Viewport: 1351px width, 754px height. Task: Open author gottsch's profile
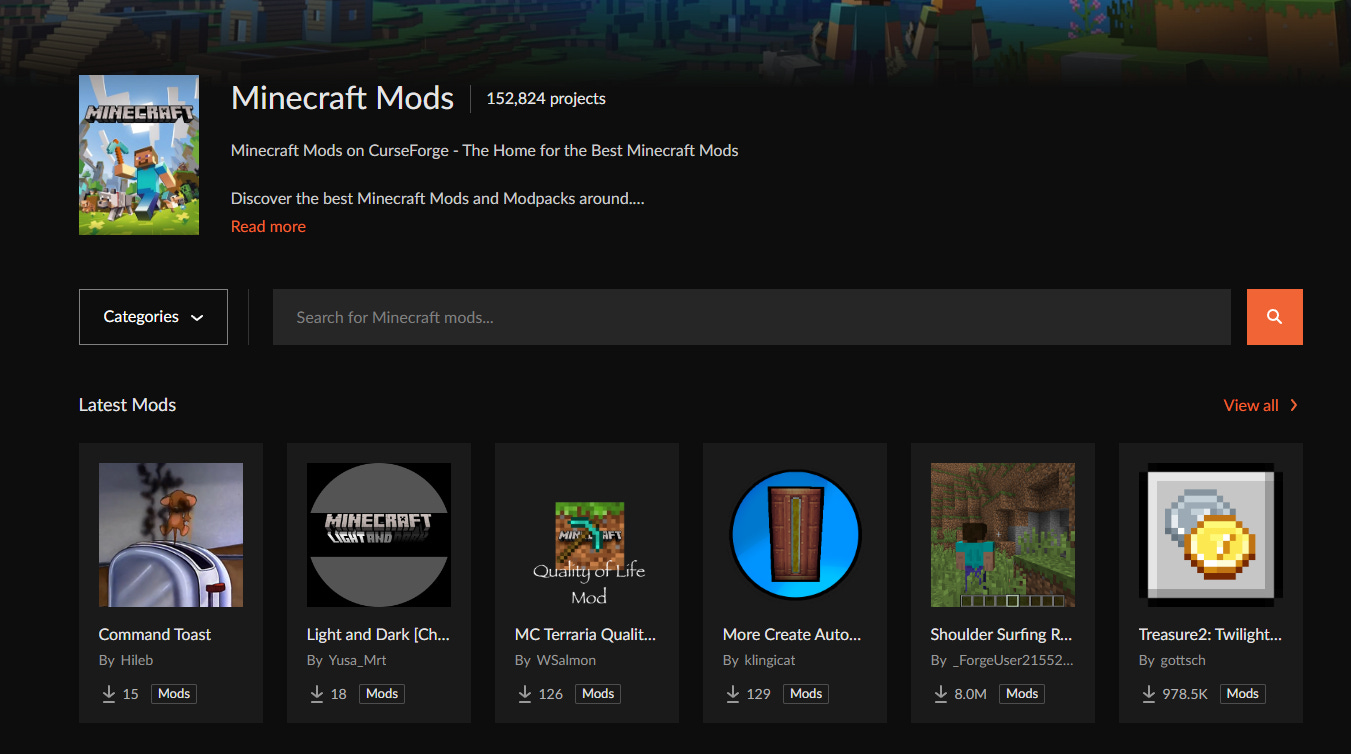[1183, 660]
